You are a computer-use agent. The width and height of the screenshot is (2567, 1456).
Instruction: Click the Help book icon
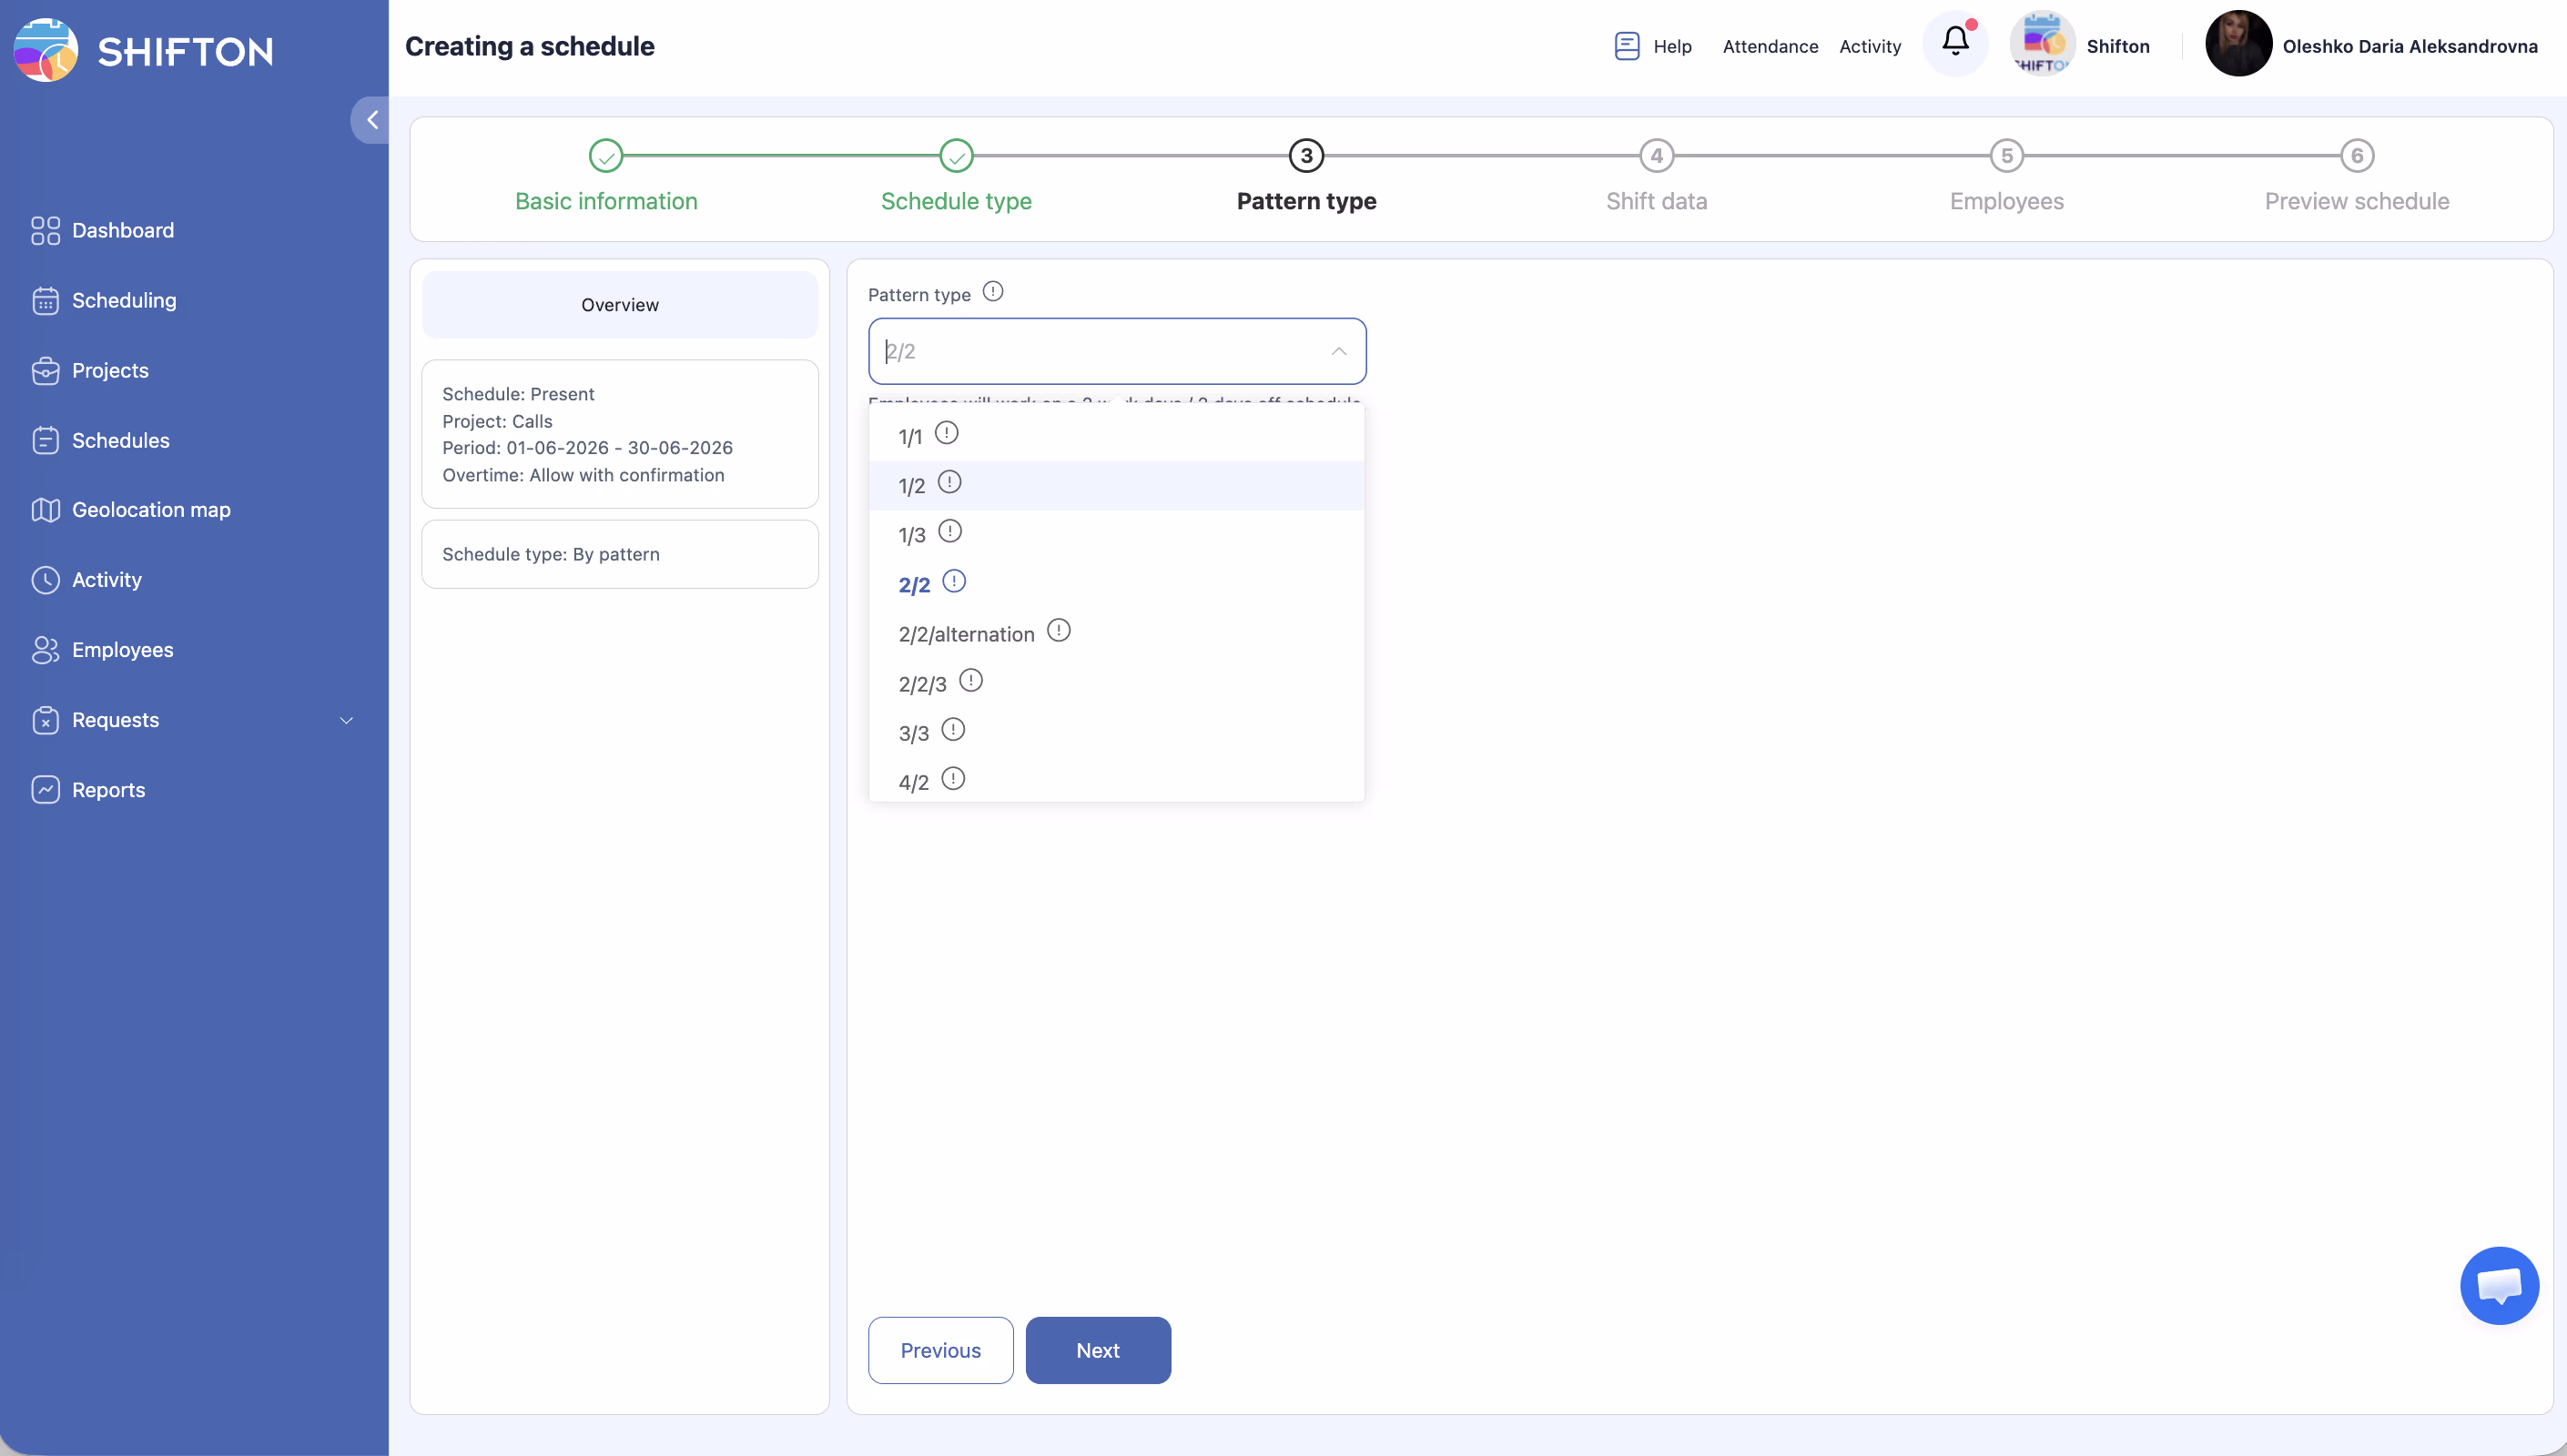(x=1626, y=46)
